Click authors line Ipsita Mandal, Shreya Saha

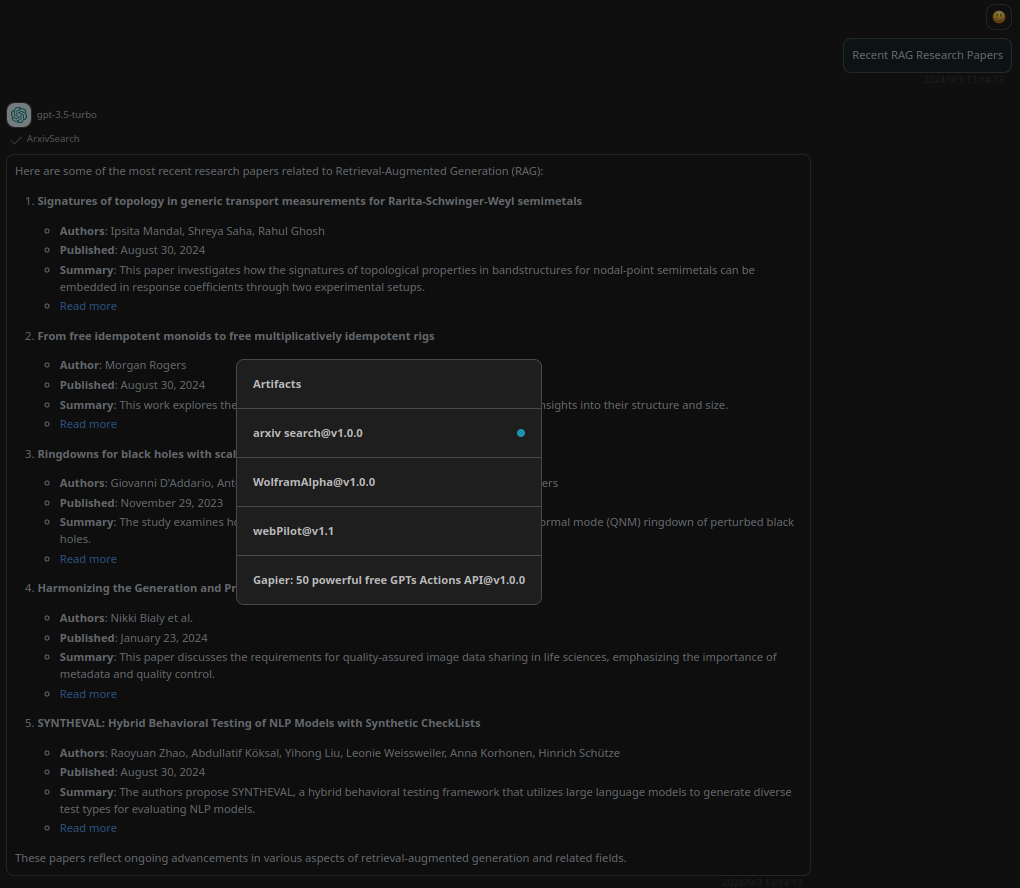click(192, 231)
